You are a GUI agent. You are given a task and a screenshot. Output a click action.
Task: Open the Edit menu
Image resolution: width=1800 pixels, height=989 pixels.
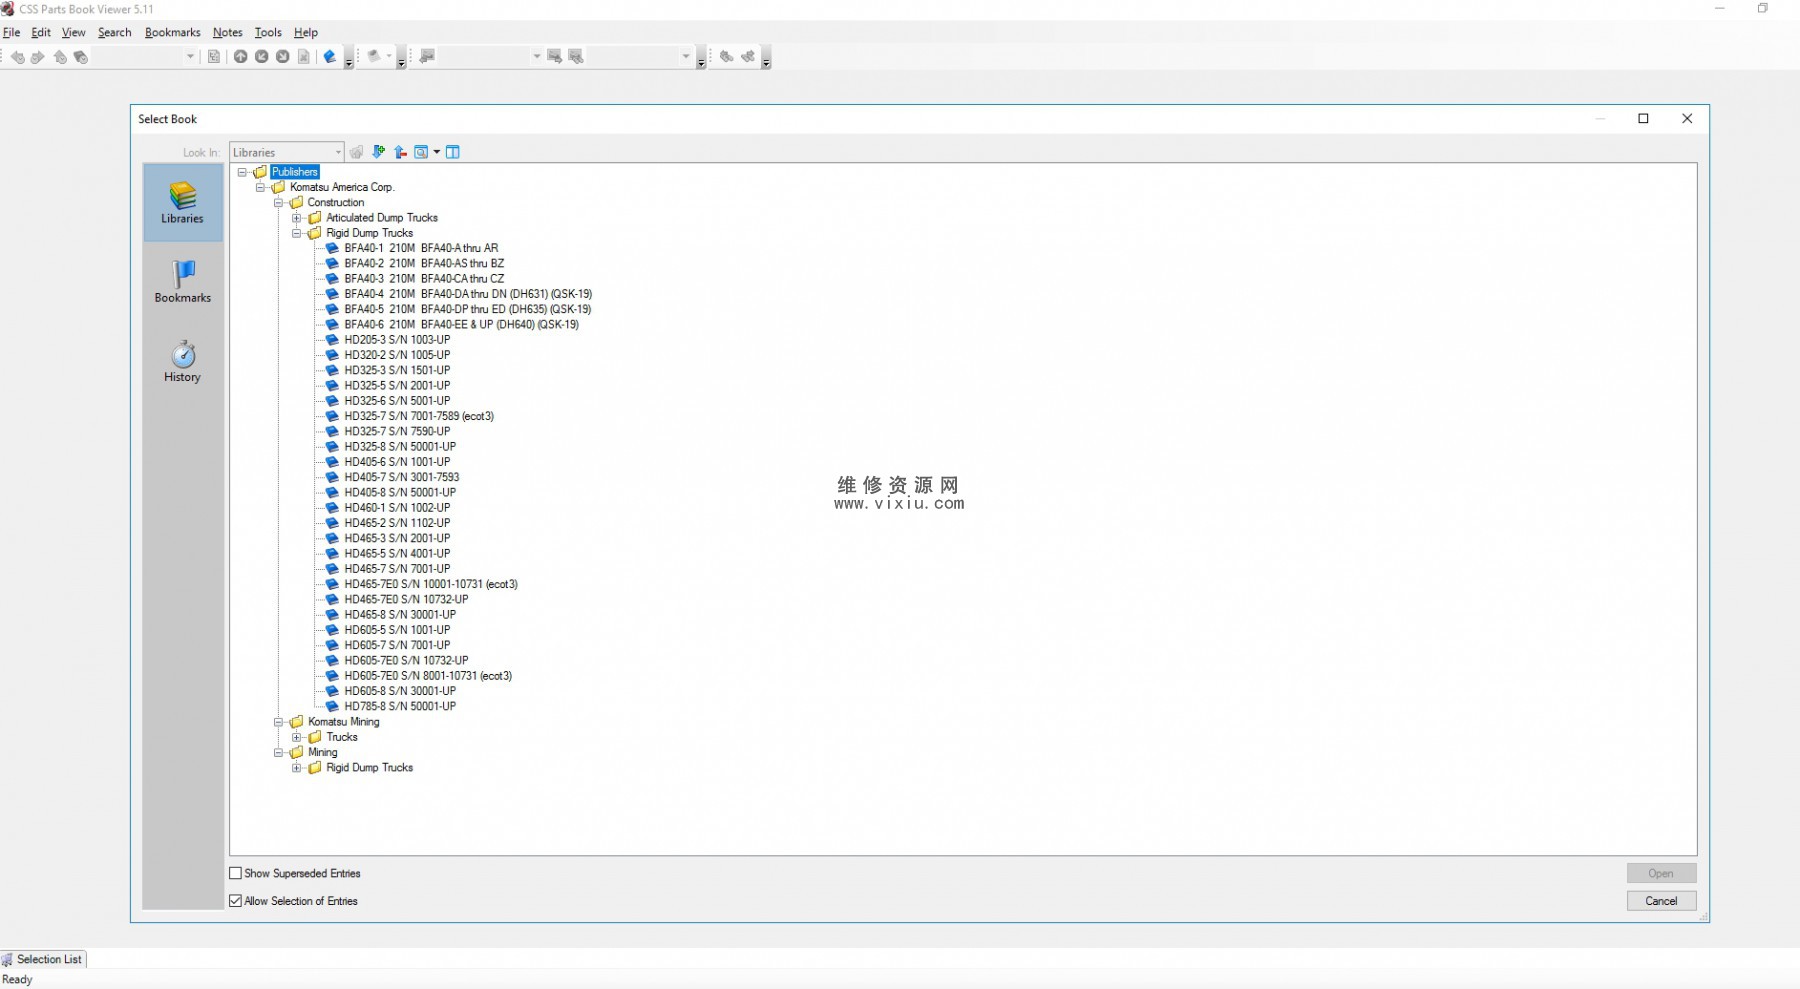[41, 32]
